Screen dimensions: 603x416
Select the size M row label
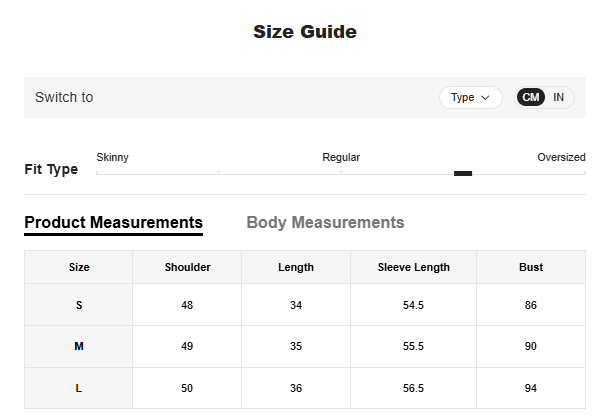79,346
